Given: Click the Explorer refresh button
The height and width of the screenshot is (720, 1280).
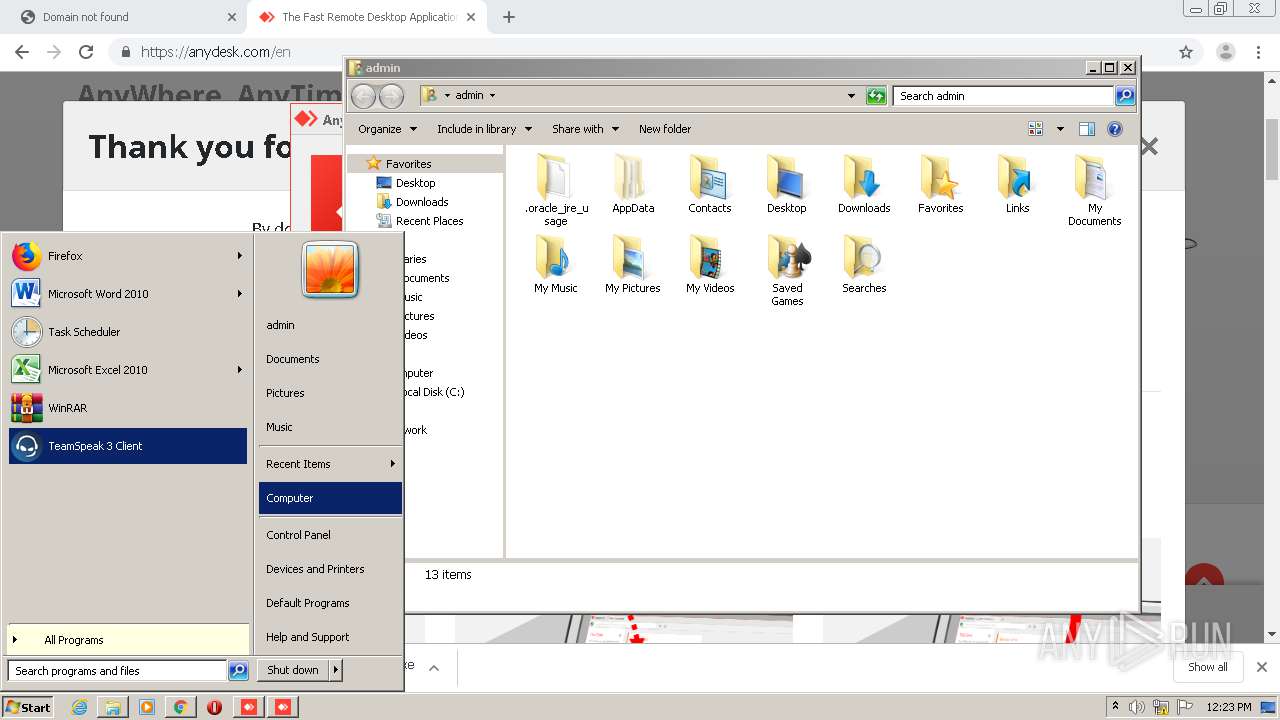Looking at the screenshot, I should 876,96.
